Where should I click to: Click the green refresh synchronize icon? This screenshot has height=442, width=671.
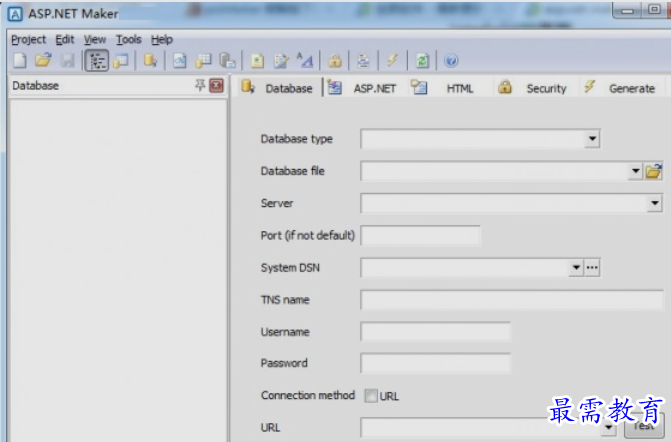pyautogui.click(x=422, y=61)
